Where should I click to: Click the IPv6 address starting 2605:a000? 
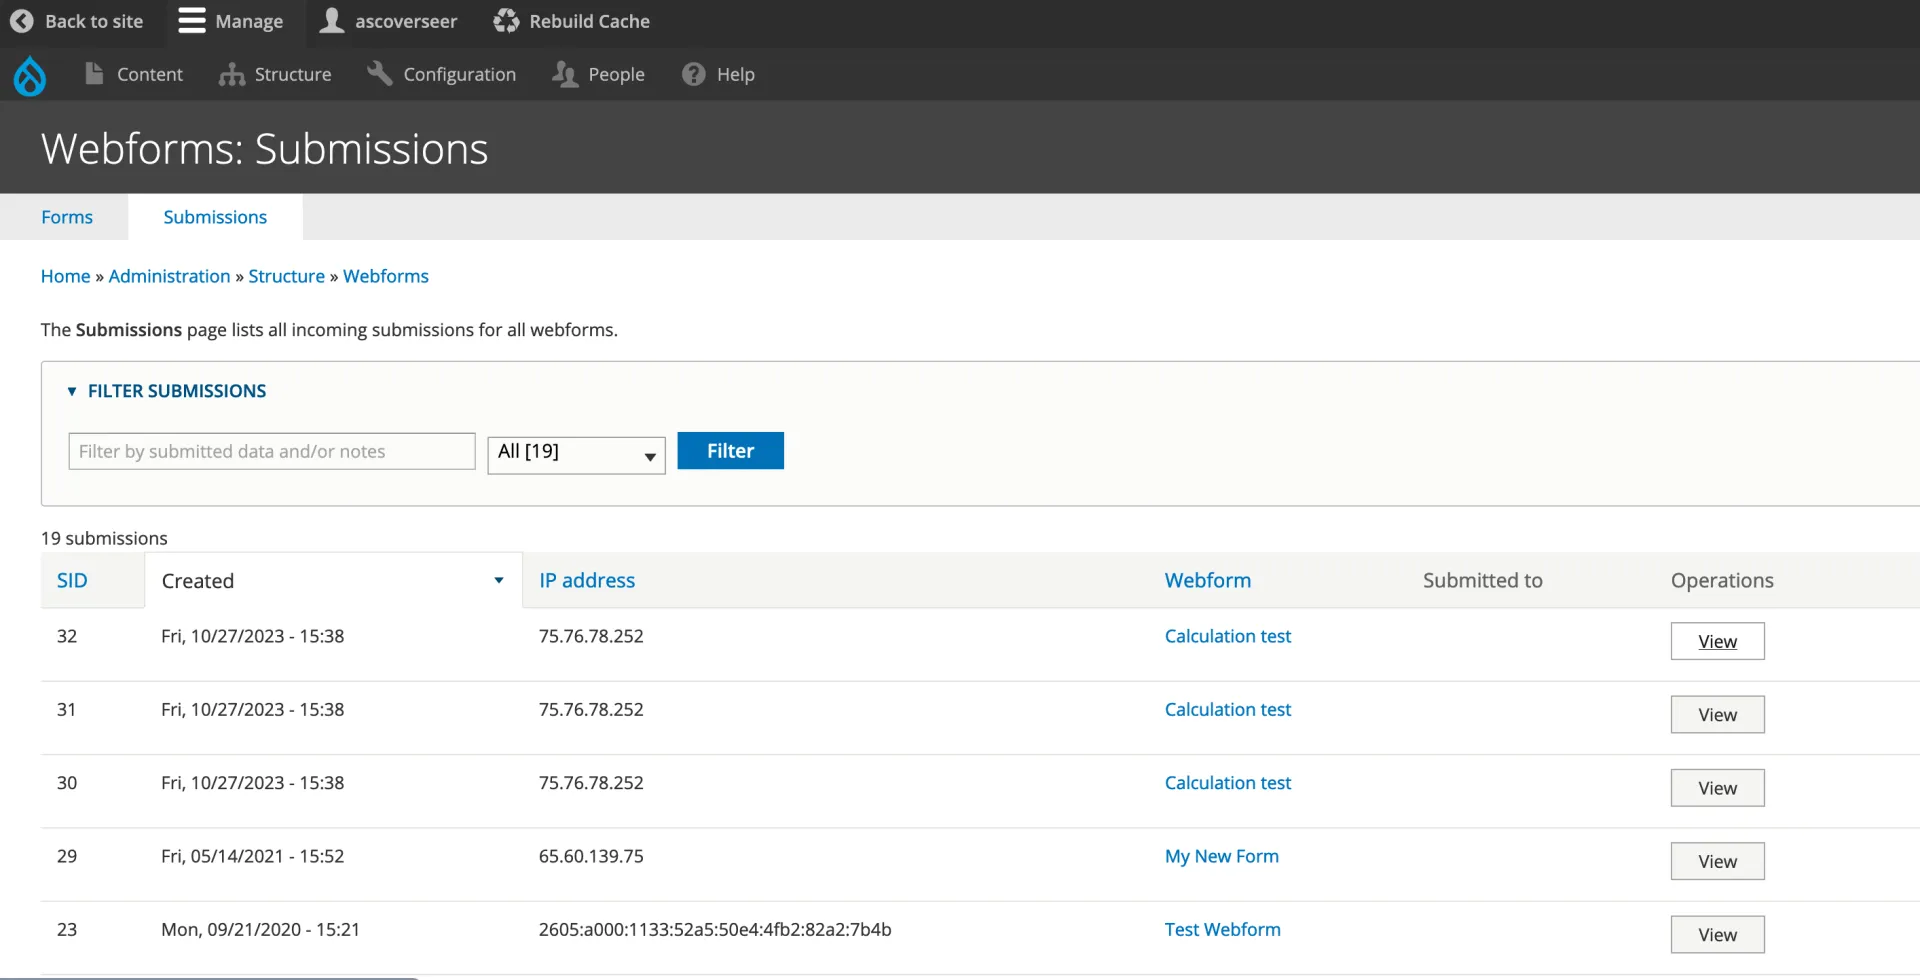point(714,929)
